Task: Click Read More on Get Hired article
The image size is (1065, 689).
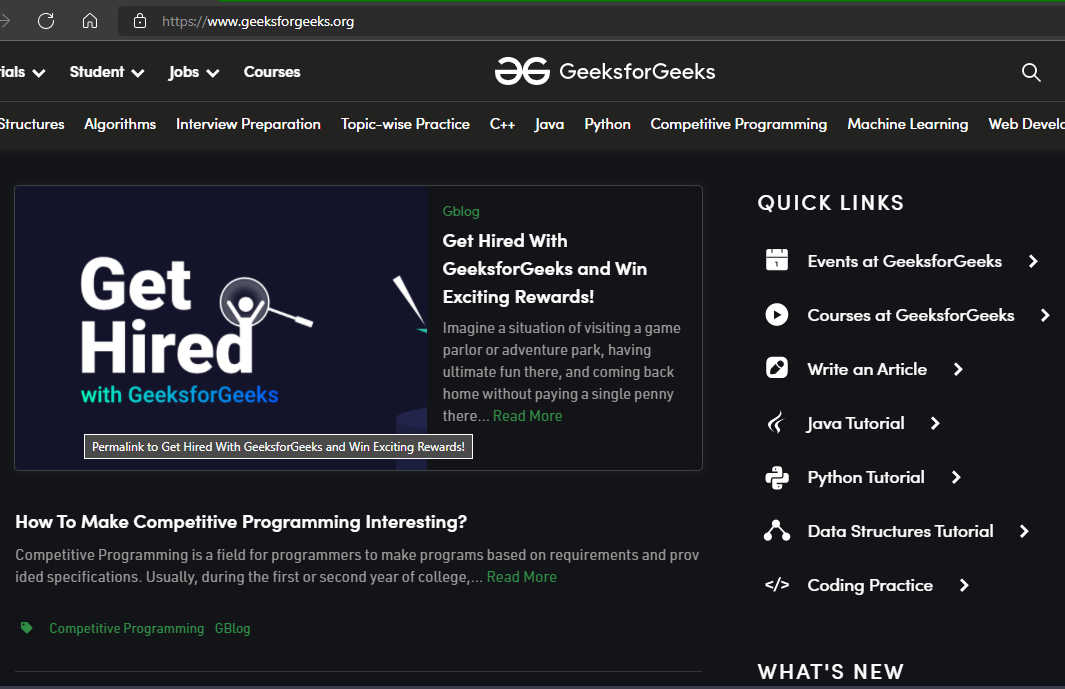Action: click(527, 415)
